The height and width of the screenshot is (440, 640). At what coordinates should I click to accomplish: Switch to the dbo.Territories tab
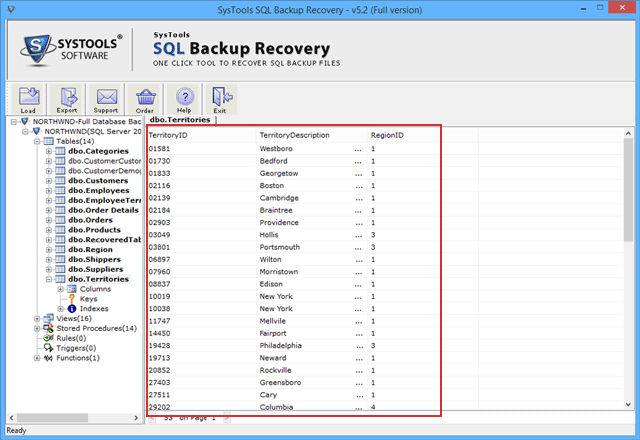[180, 120]
